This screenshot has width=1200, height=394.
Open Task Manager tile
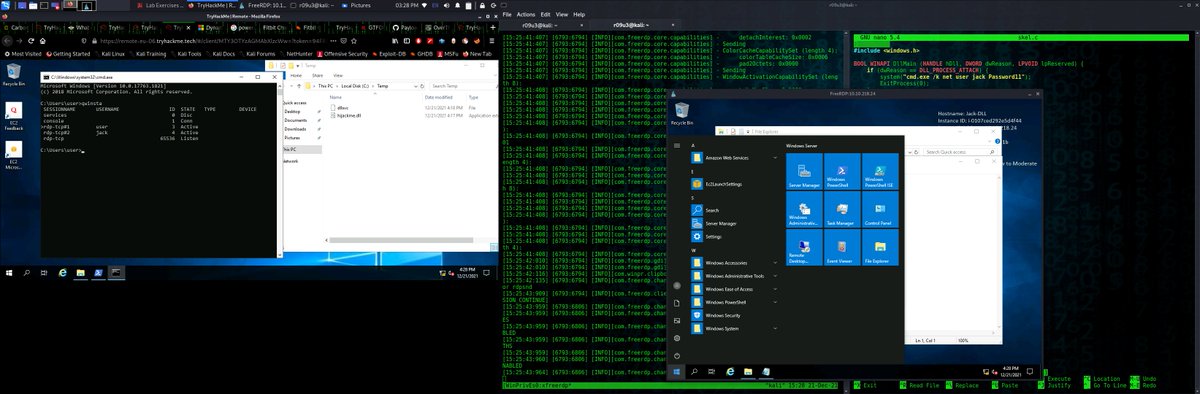tap(843, 209)
